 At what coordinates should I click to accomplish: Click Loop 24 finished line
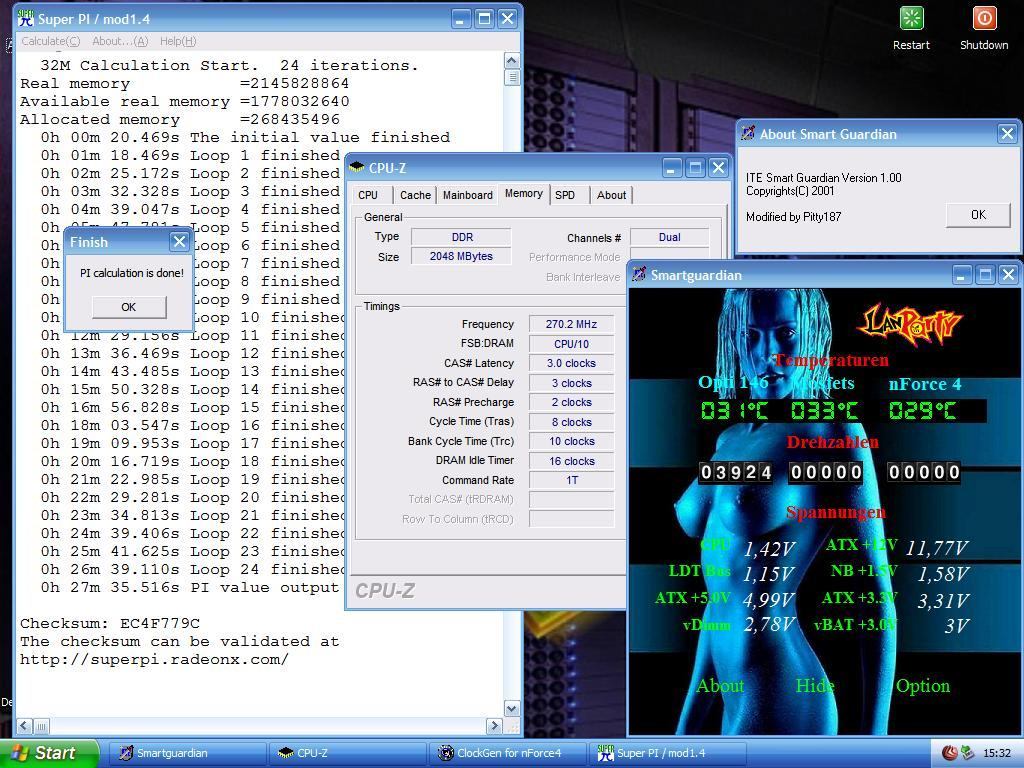point(193,569)
